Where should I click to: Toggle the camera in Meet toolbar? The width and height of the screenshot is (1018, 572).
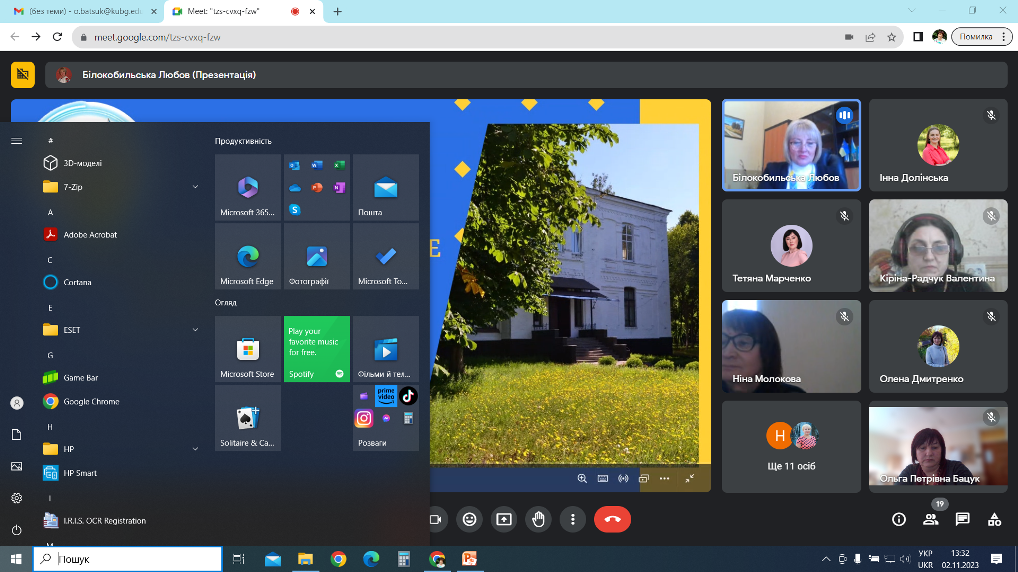pyautogui.click(x=436, y=519)
